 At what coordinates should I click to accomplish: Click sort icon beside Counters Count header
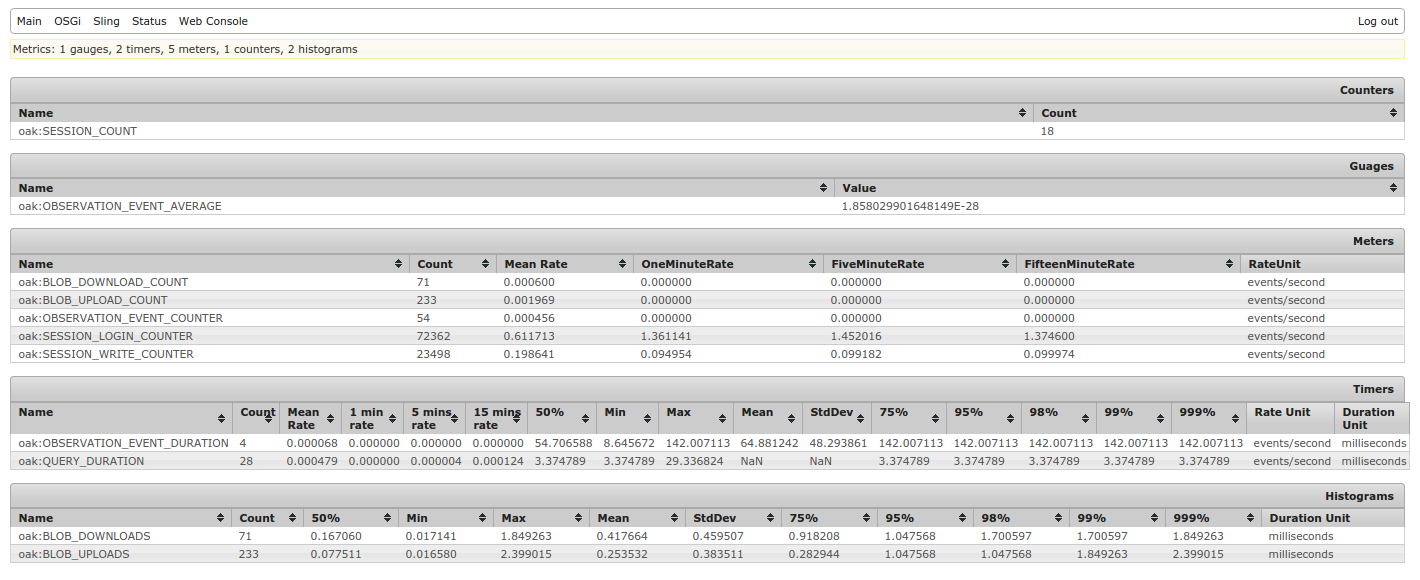1393,113
